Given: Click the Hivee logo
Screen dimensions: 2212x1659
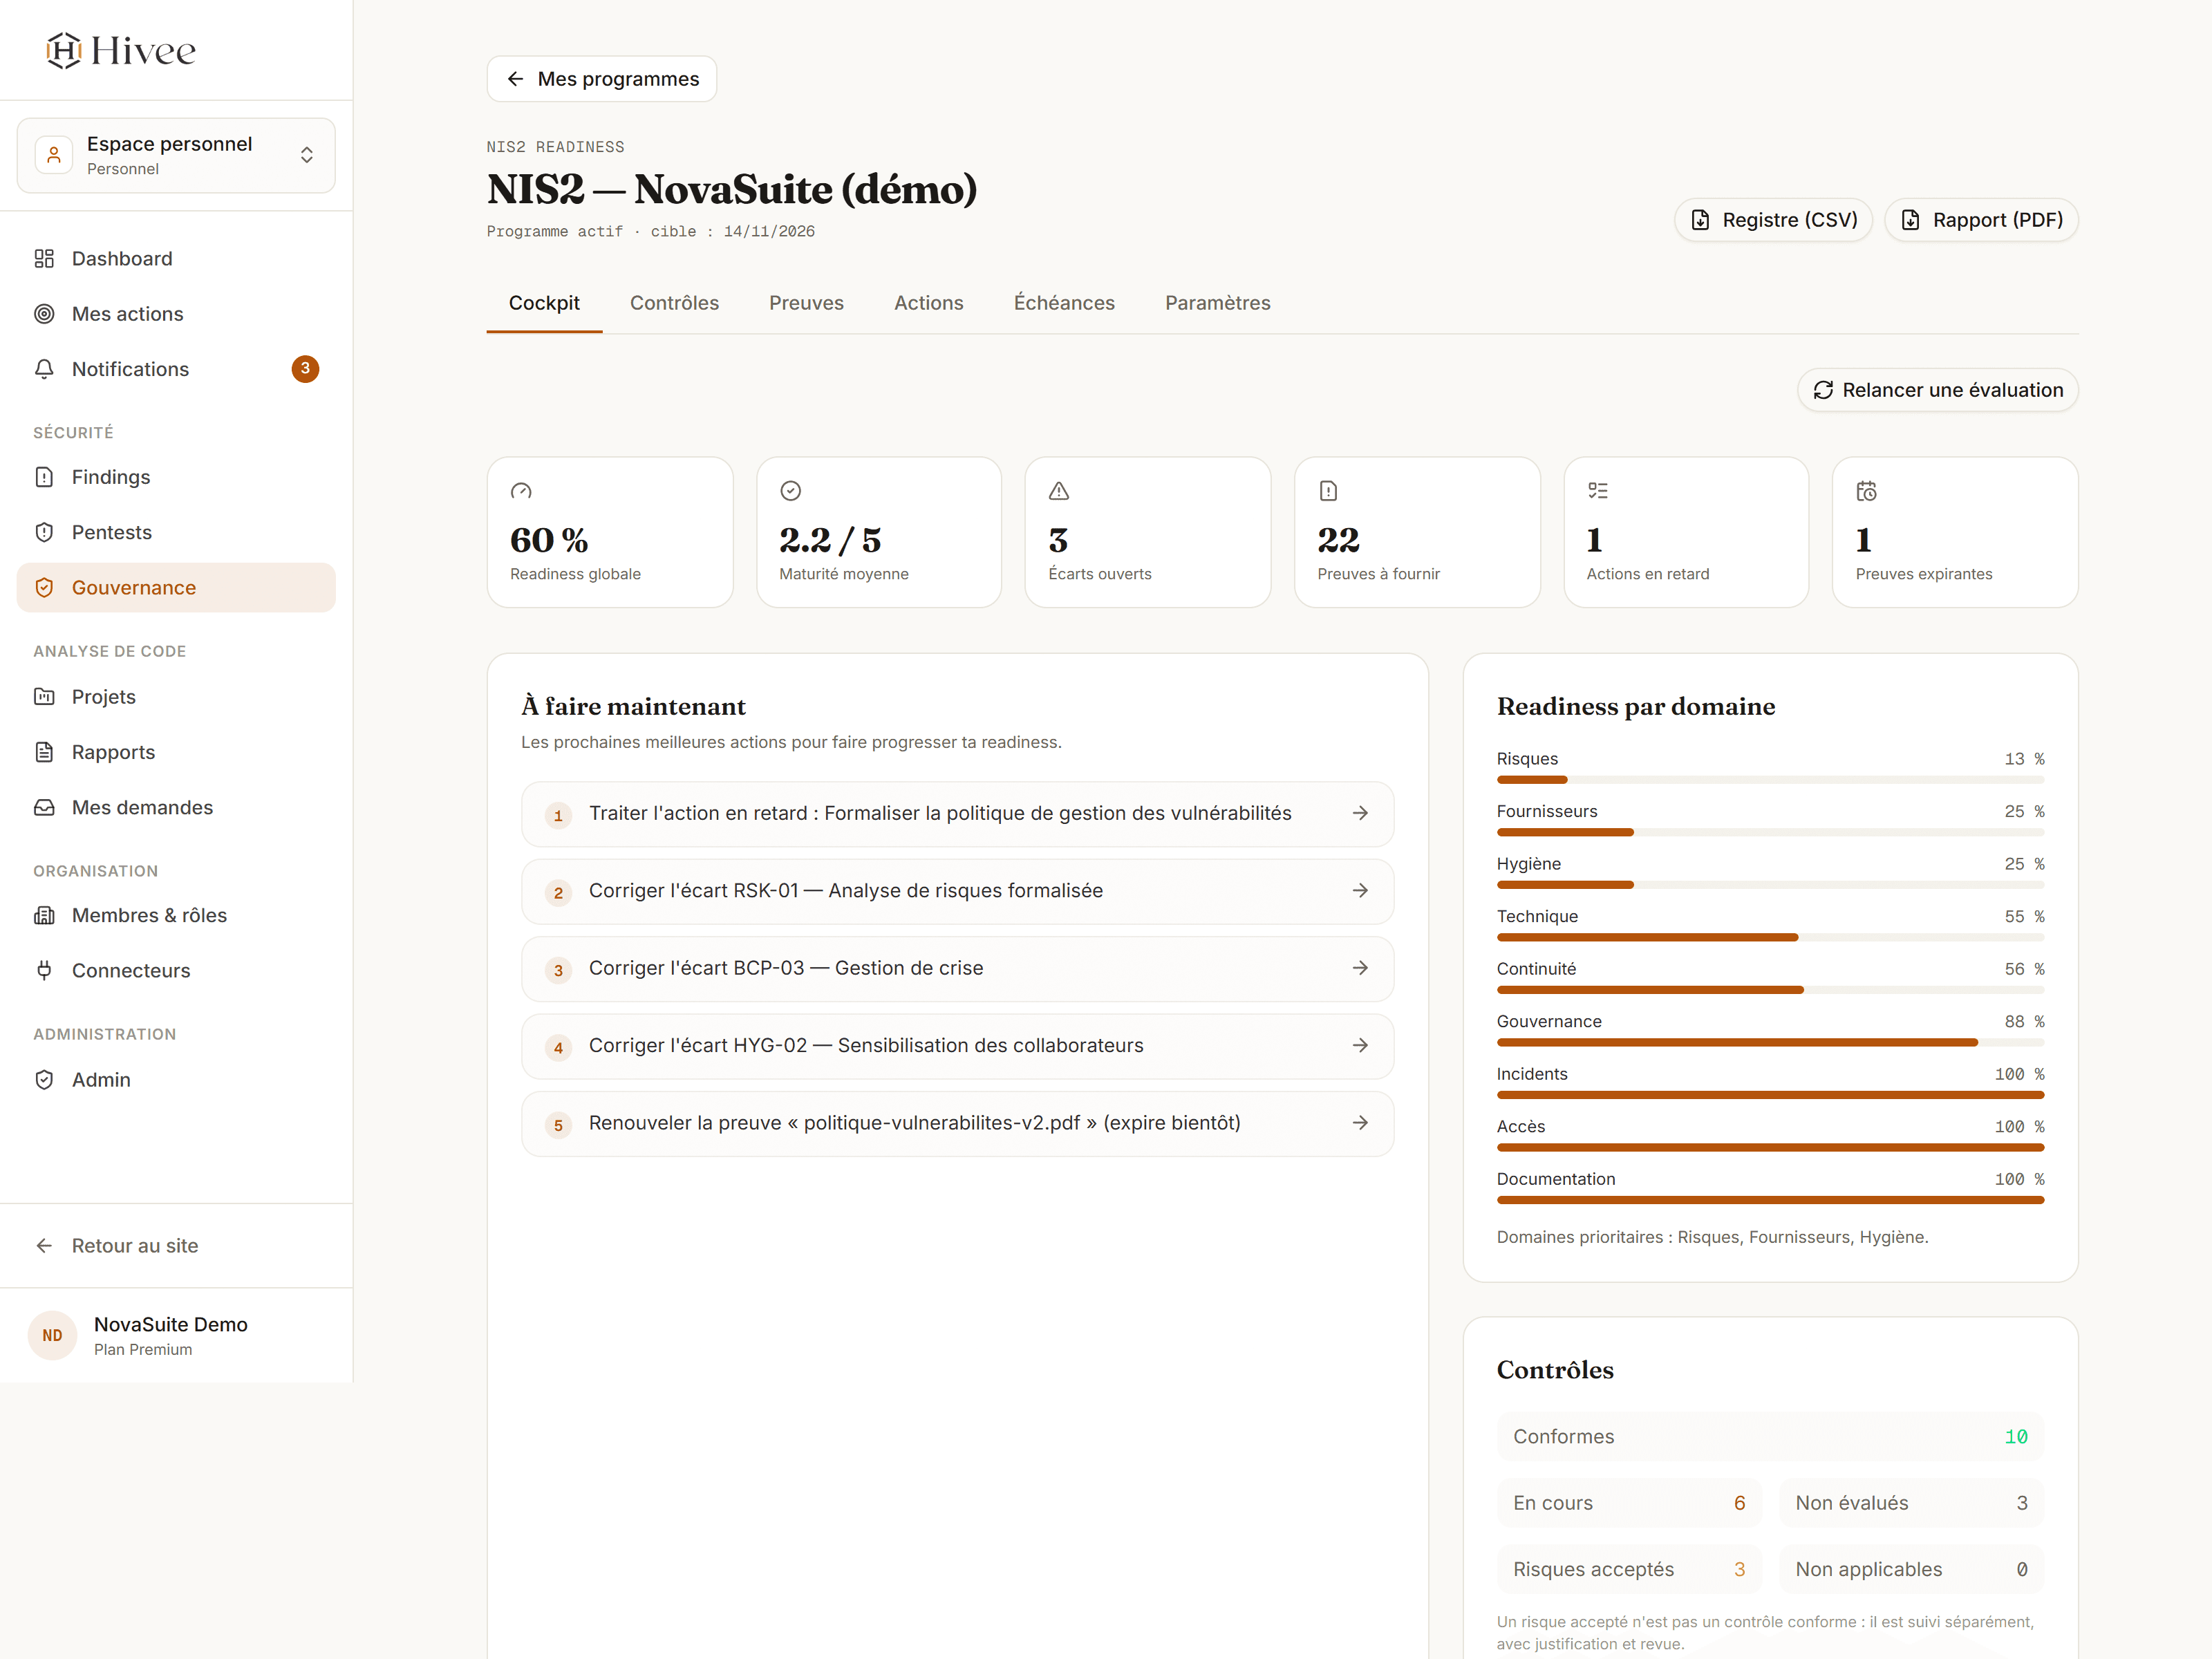Looking at the screenshot, I should (121, 50).
